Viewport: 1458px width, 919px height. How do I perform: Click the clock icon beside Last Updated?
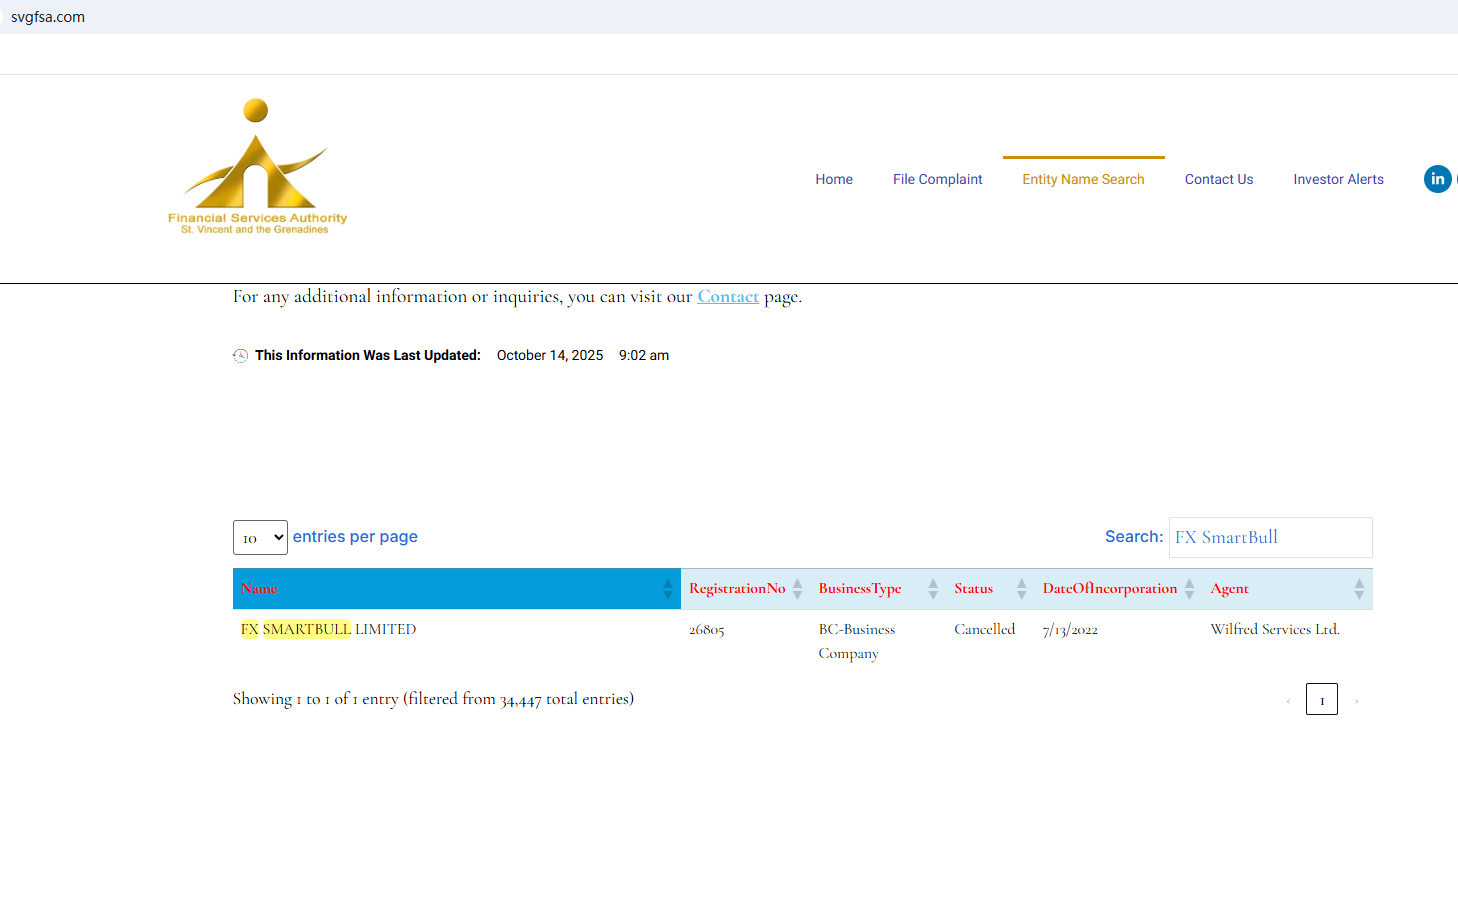[x=240, y=356]
